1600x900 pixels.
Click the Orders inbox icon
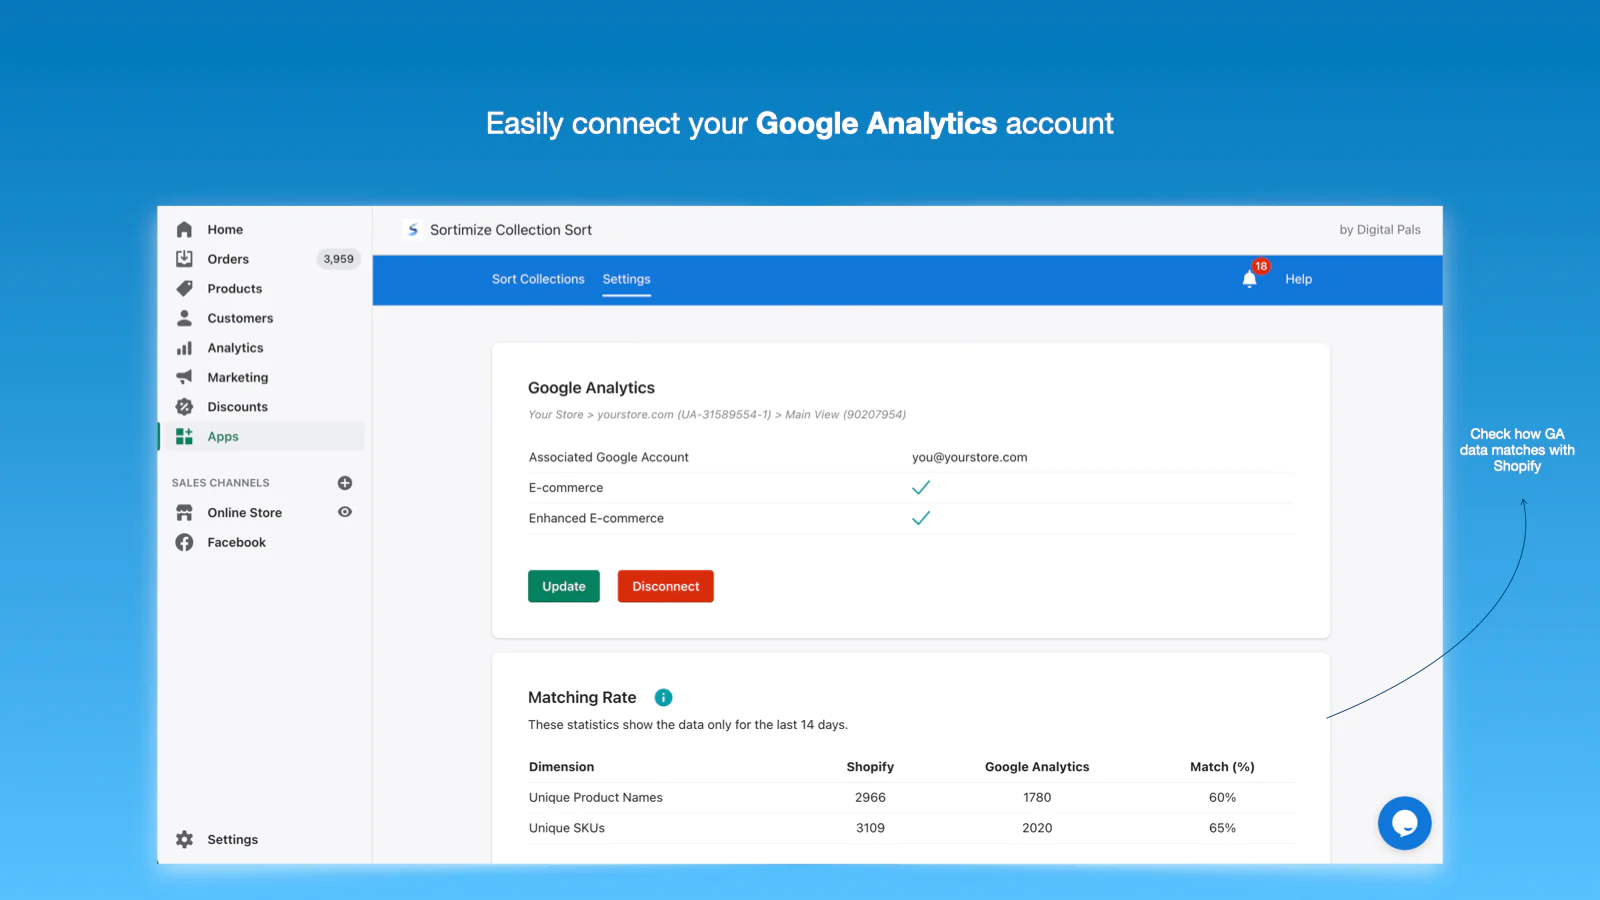pos(184,259)
